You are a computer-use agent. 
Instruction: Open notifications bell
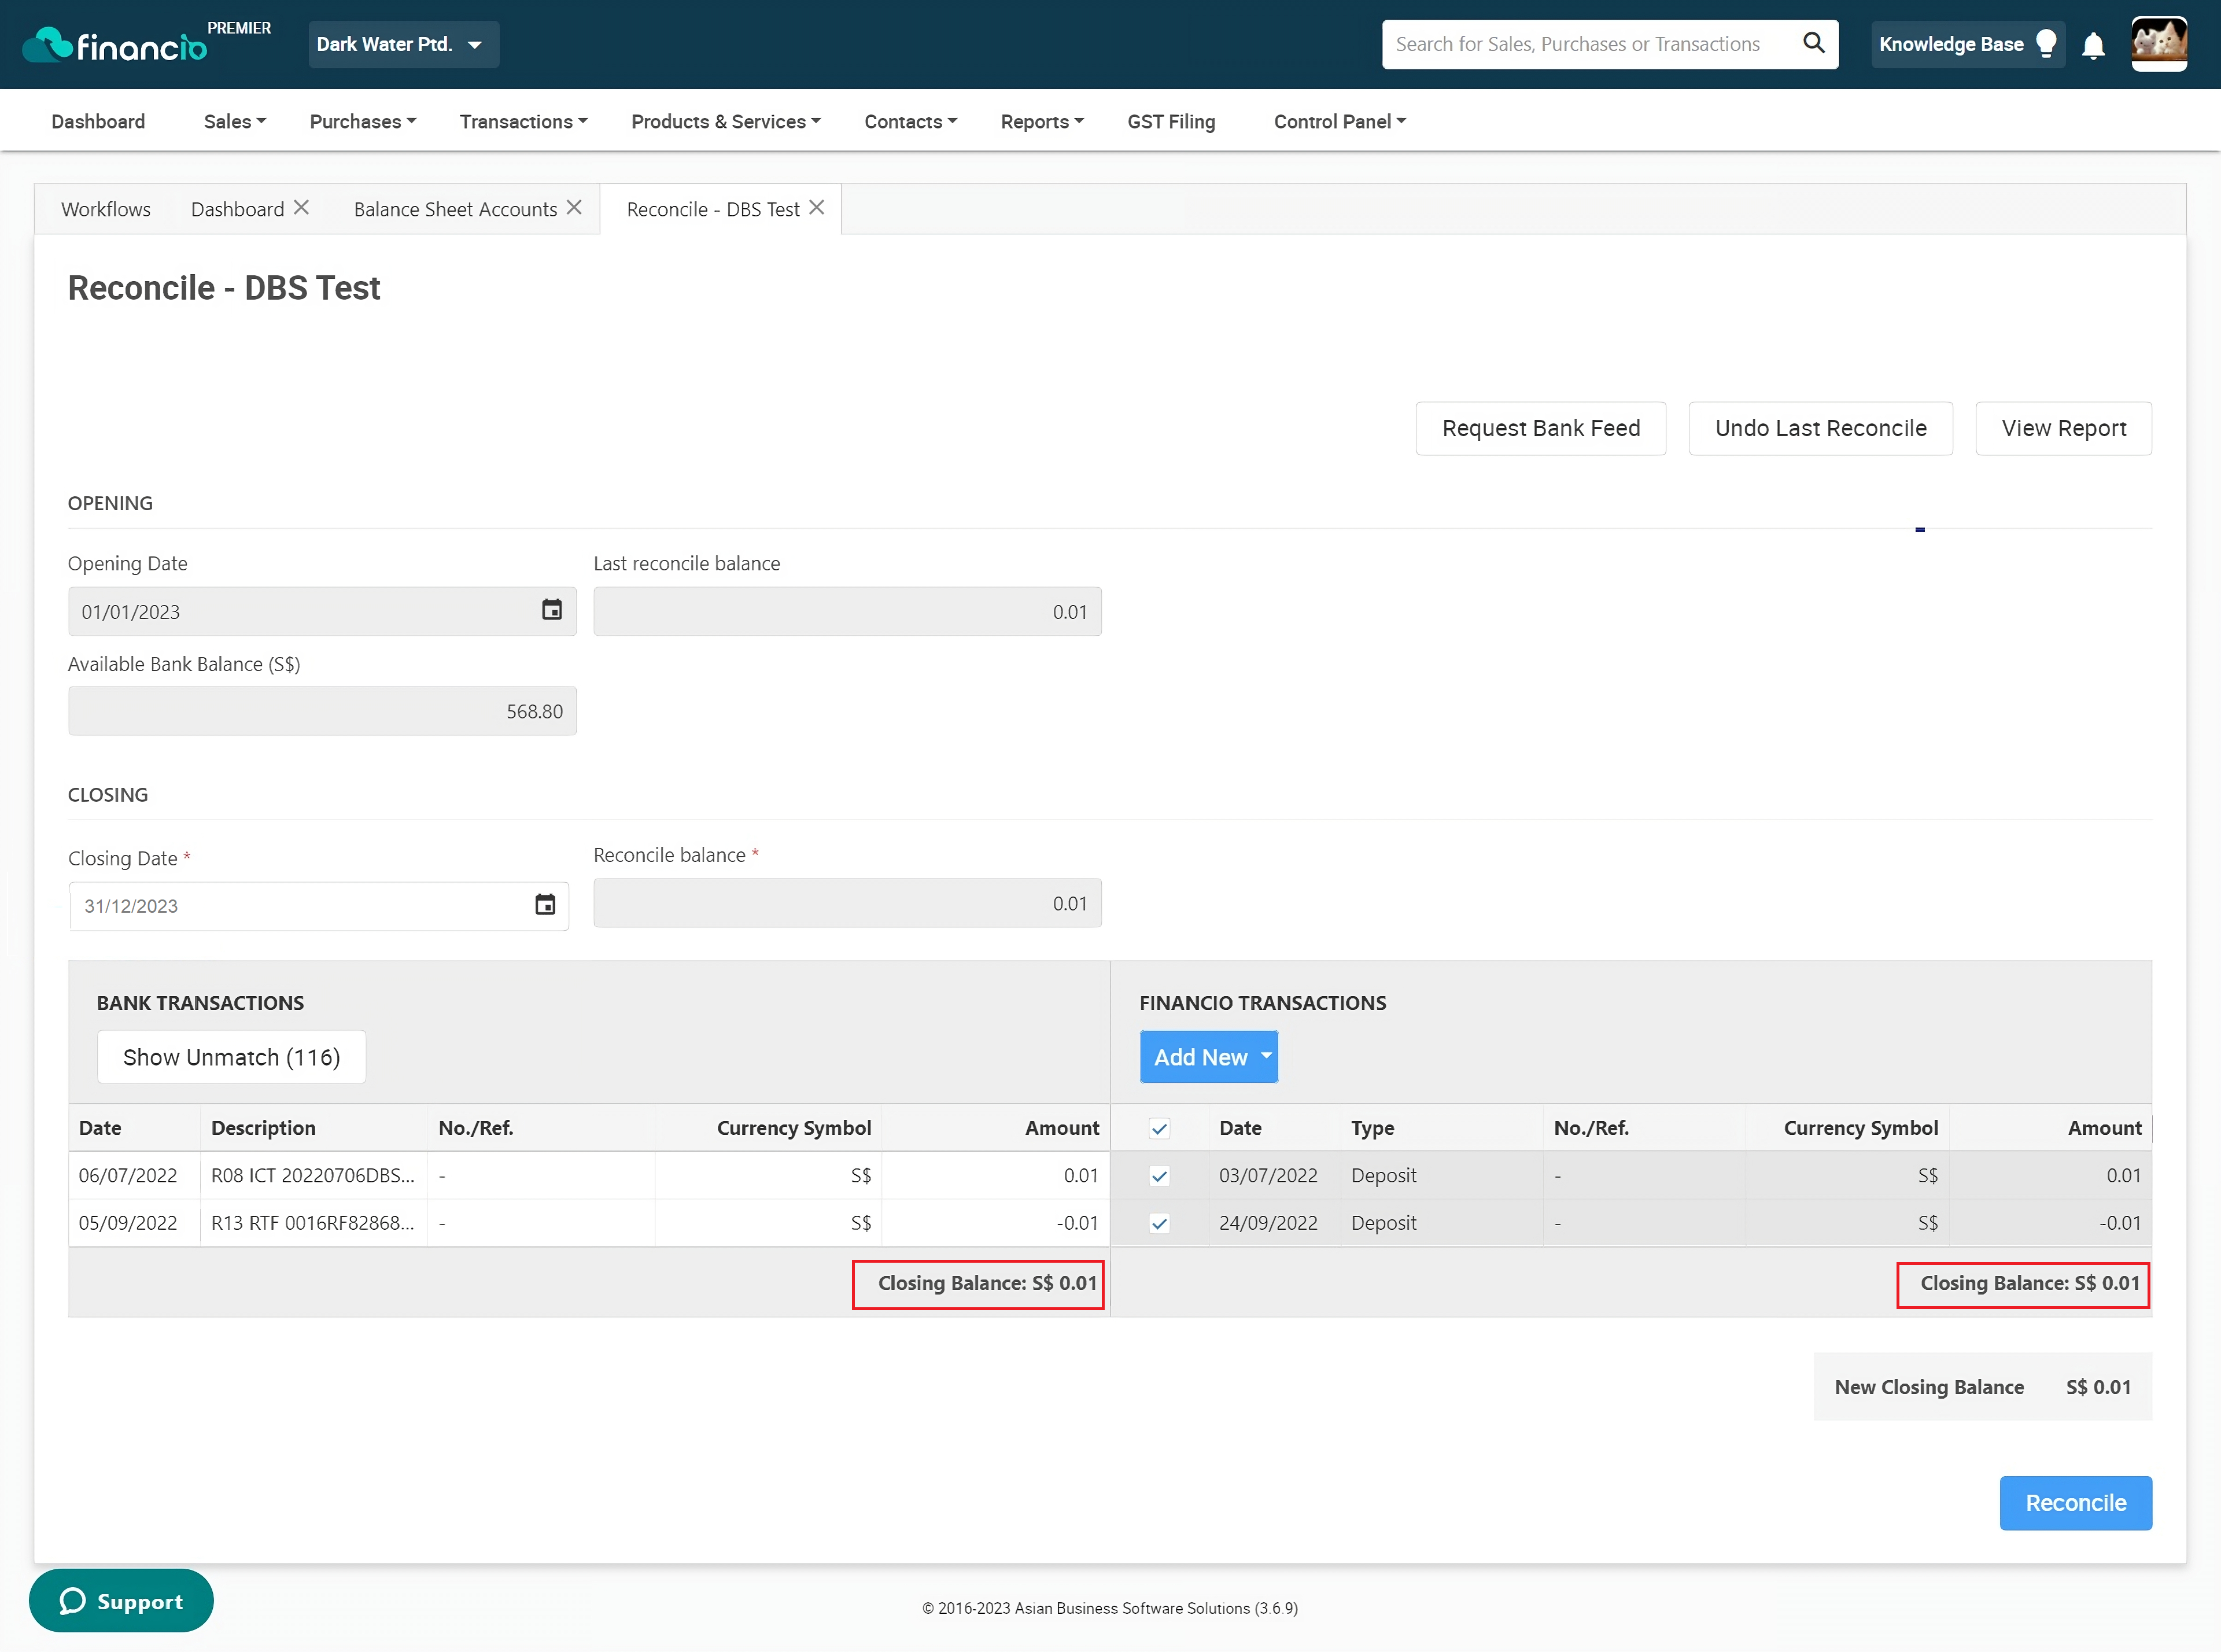2093,45
